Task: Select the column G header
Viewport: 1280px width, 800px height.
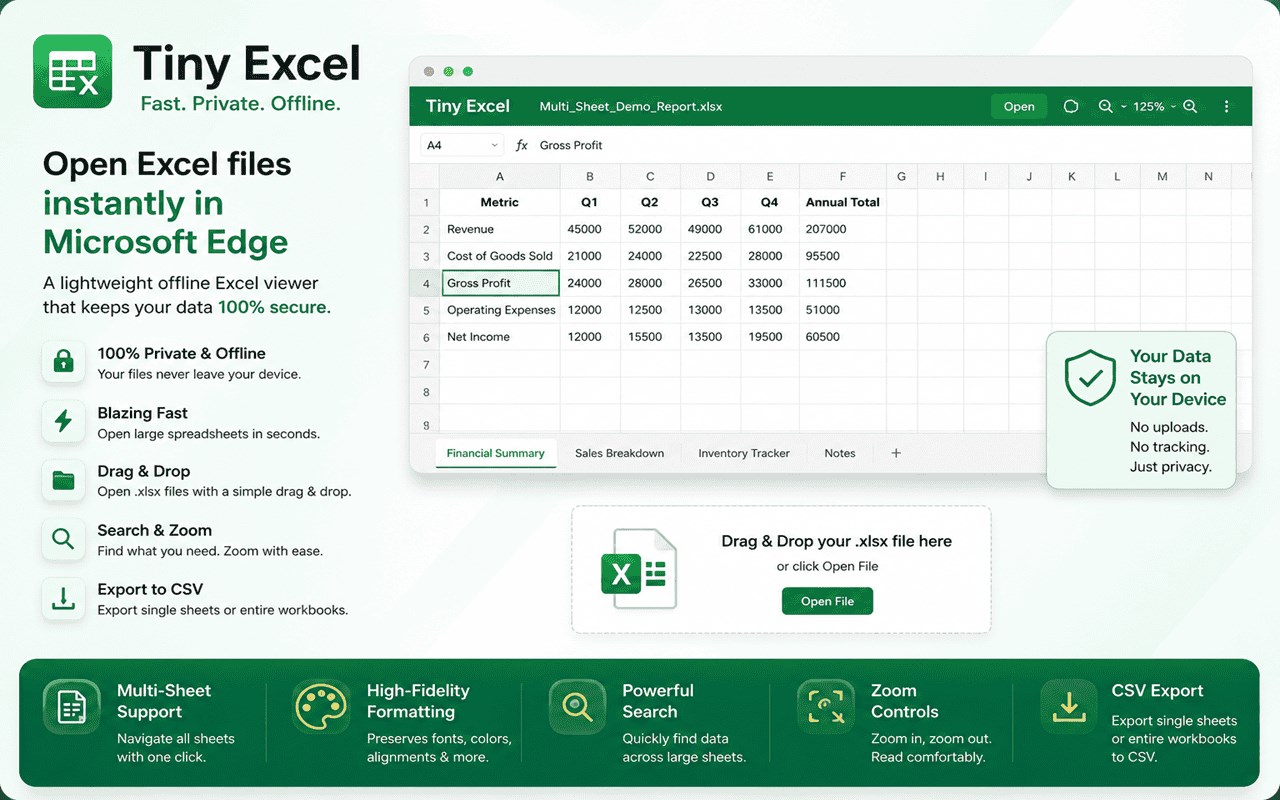Action: coord(901,176)
